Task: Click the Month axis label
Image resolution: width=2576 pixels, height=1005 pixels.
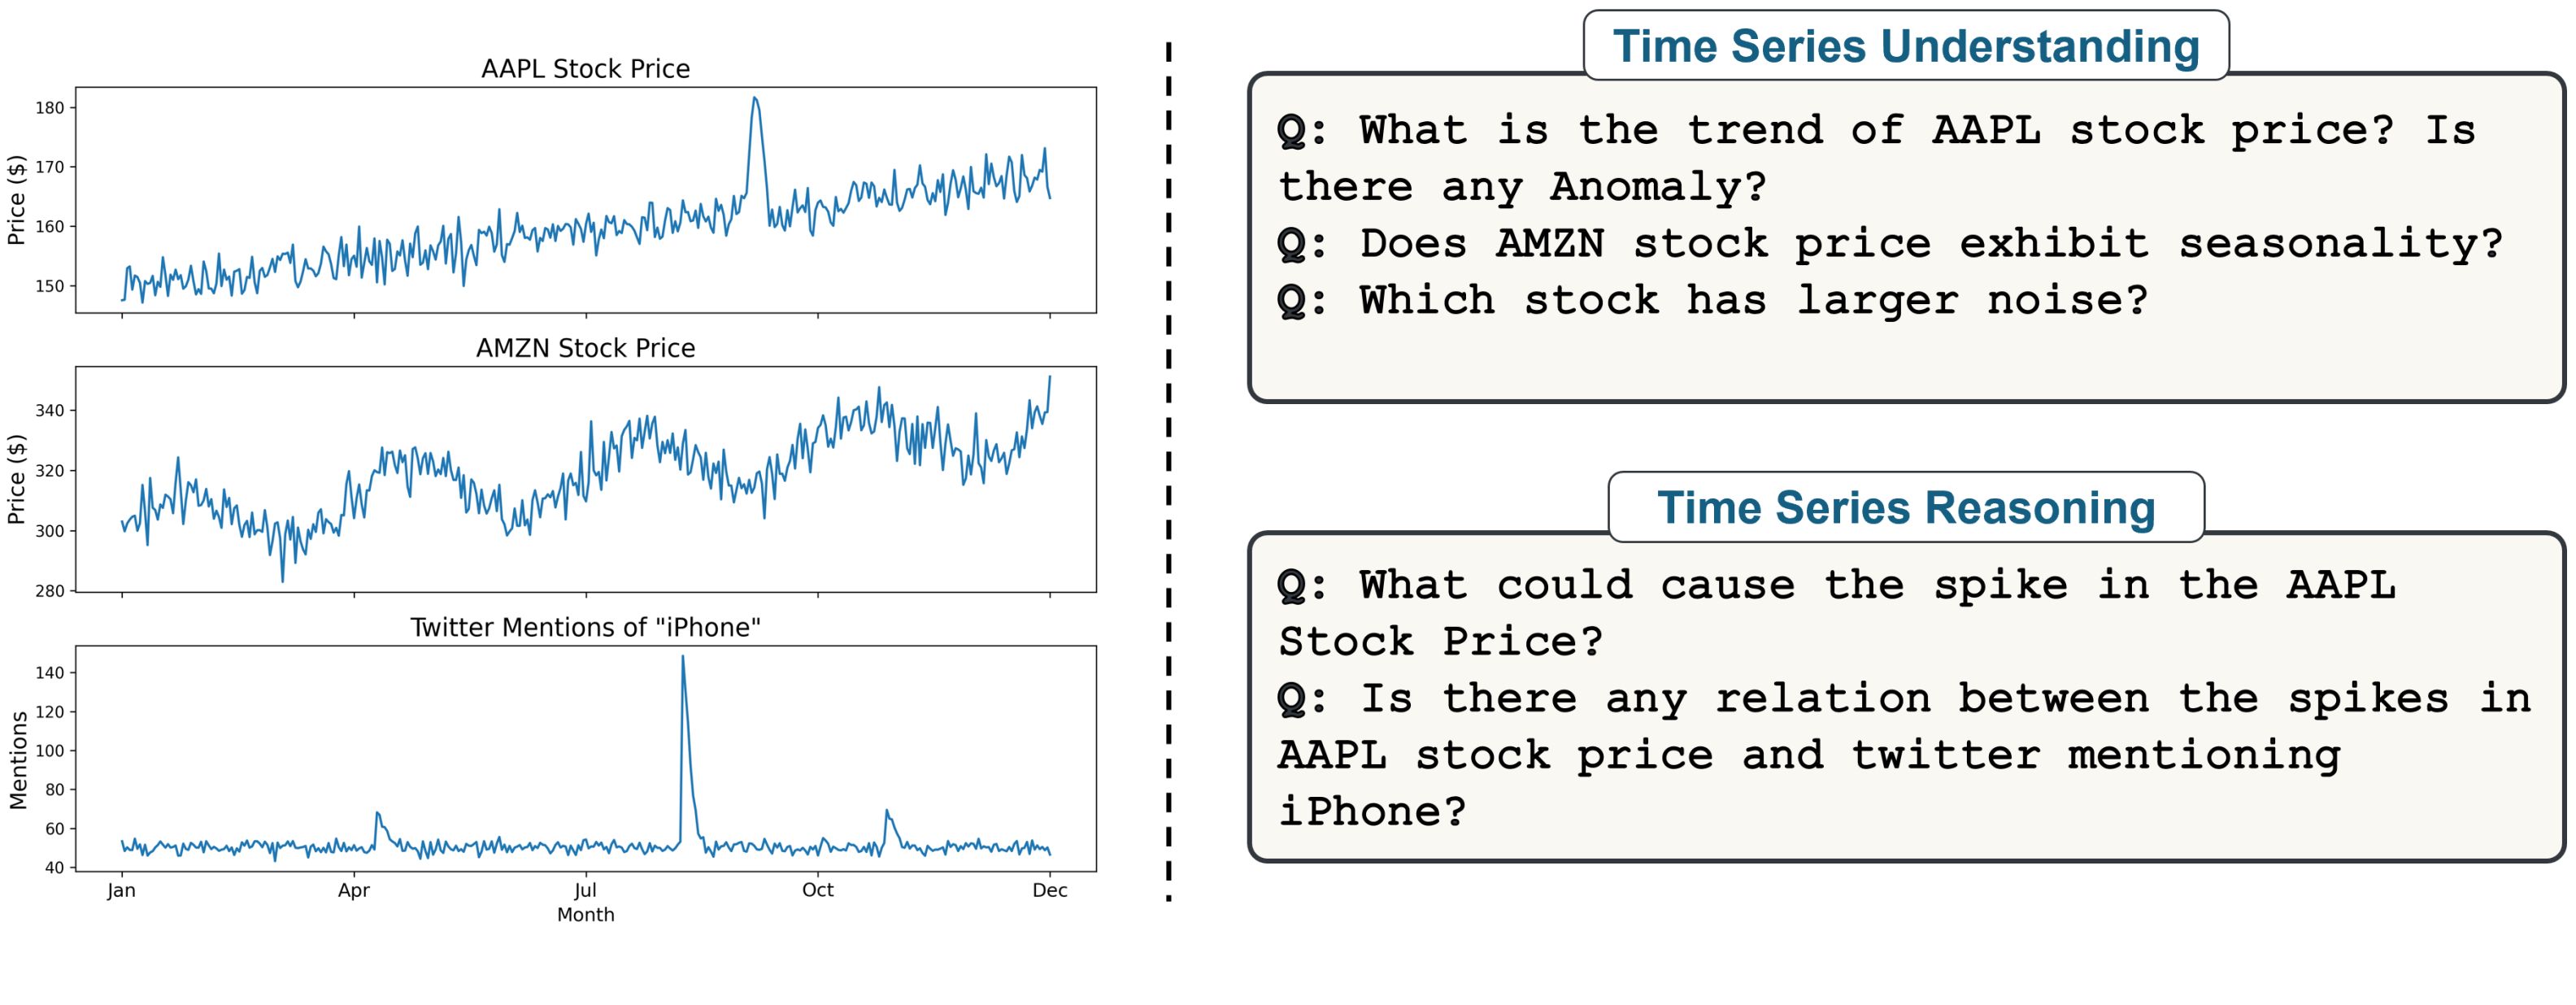Action: point(585,915)
